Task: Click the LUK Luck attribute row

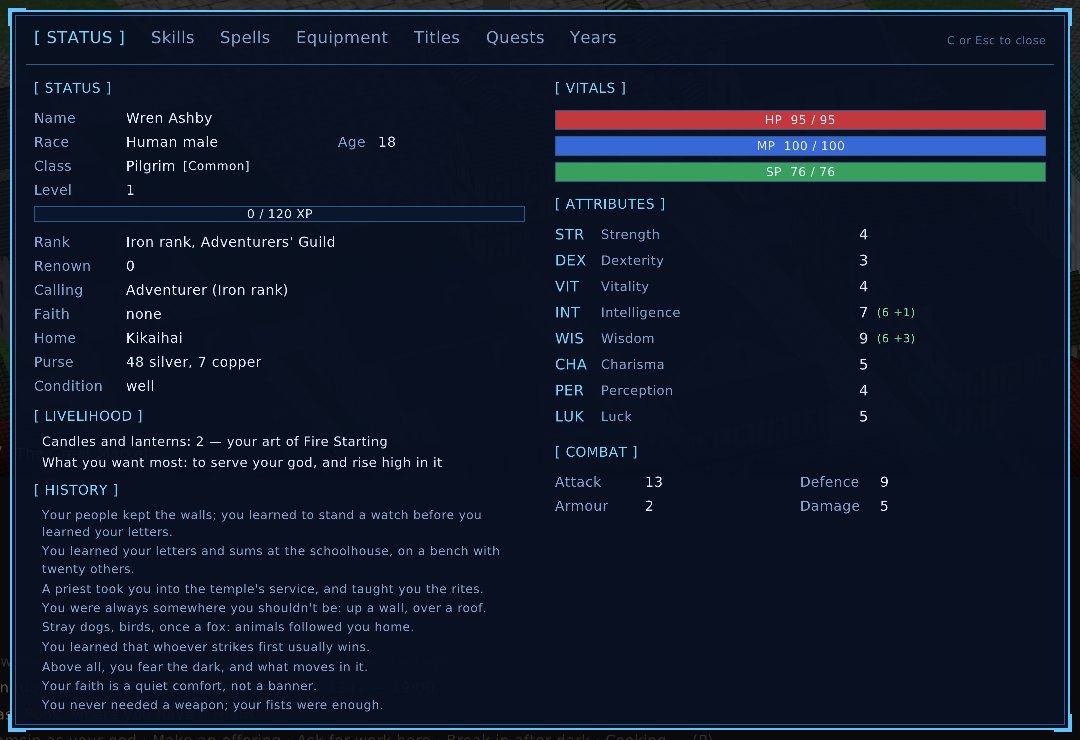Action: 711,417
